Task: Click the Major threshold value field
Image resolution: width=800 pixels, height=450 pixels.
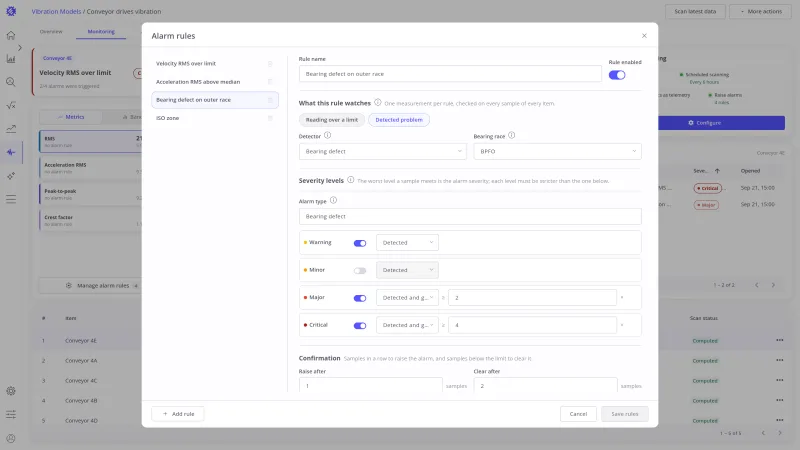Action: pyautogui.click(x=532, y=297)
